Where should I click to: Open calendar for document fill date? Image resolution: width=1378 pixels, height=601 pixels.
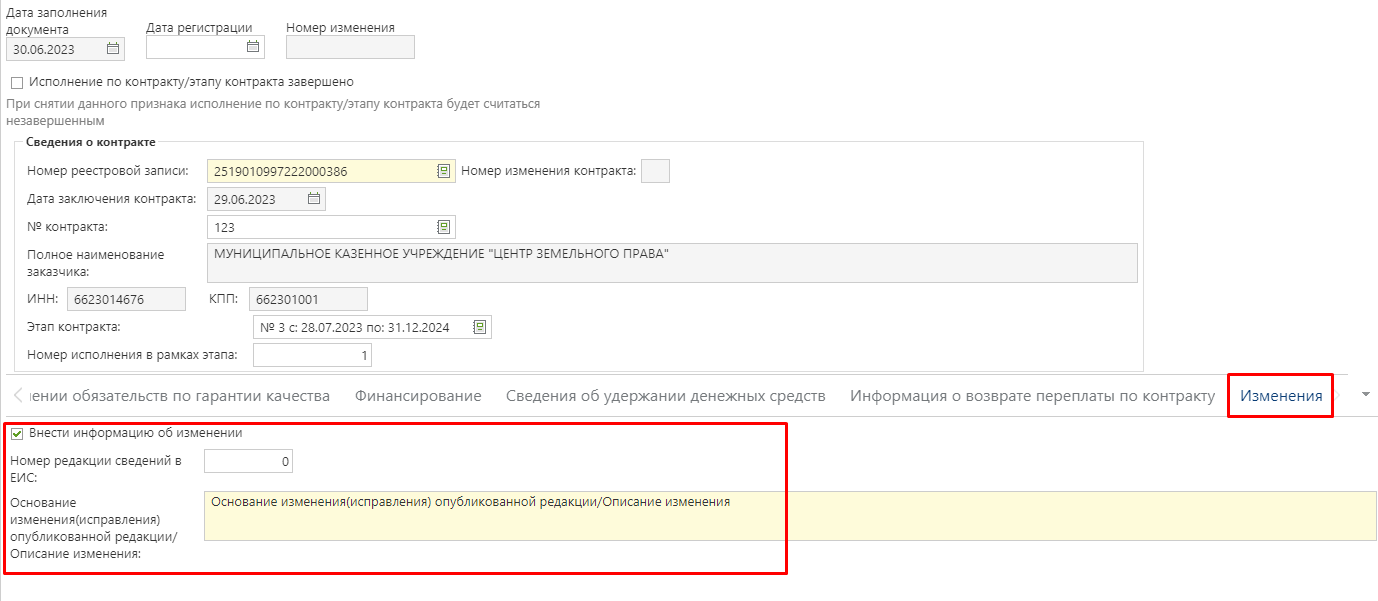(113, 48)
